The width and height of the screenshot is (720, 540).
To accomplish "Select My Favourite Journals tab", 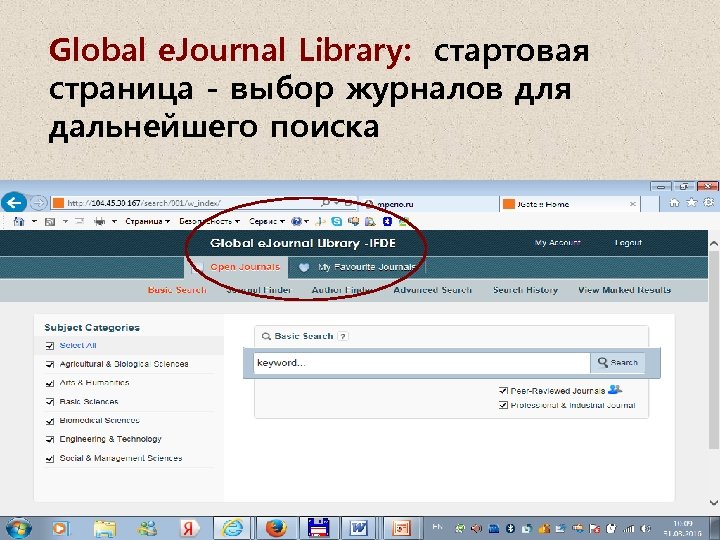I will 357,267.
